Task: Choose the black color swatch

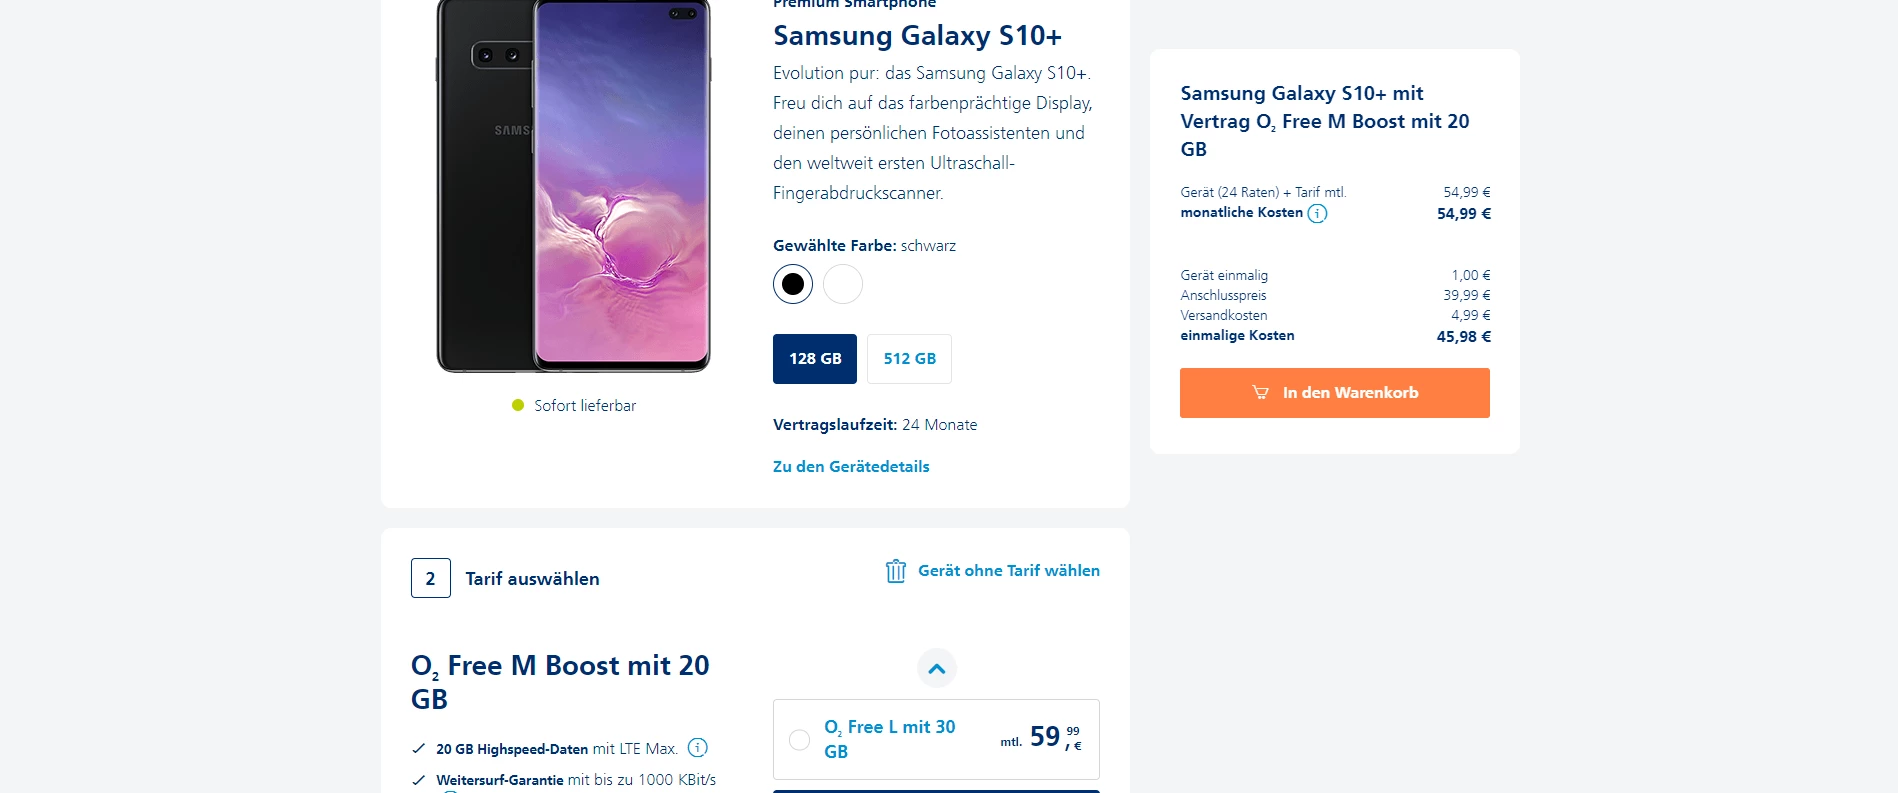Action: tap(793, 284)
